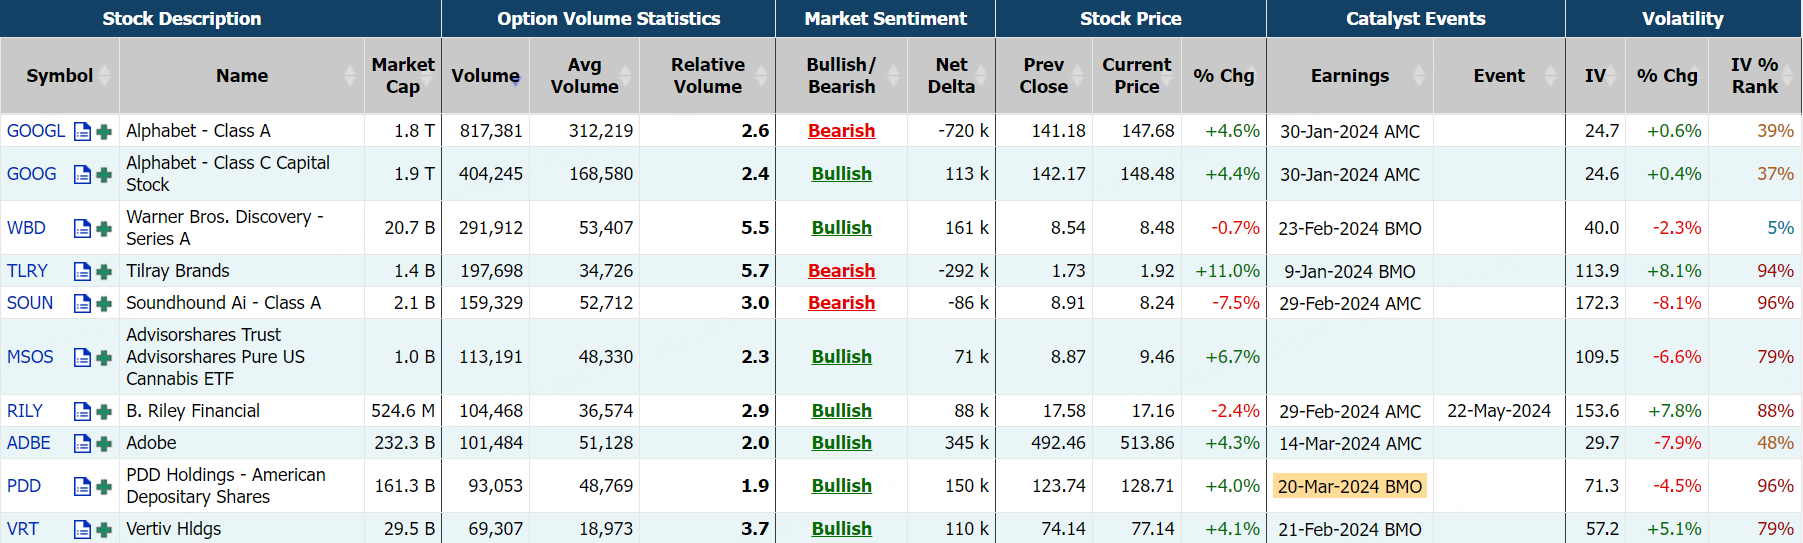Click the green plus next to MSOS

pyautogui.click(x=104, y=358)
